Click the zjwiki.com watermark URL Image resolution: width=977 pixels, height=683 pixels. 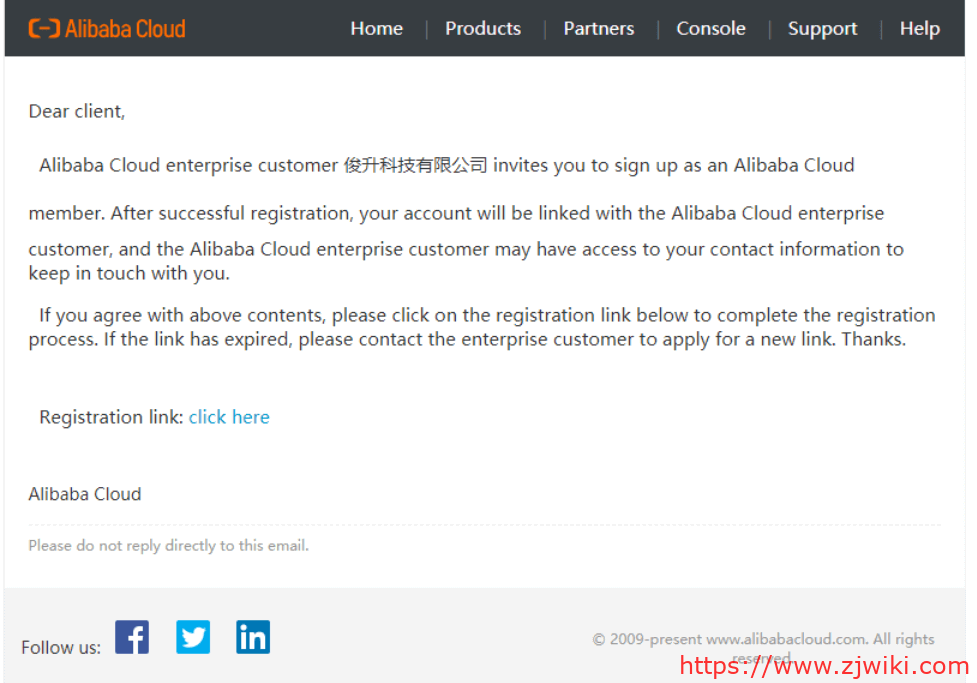[x=824, y=666]
